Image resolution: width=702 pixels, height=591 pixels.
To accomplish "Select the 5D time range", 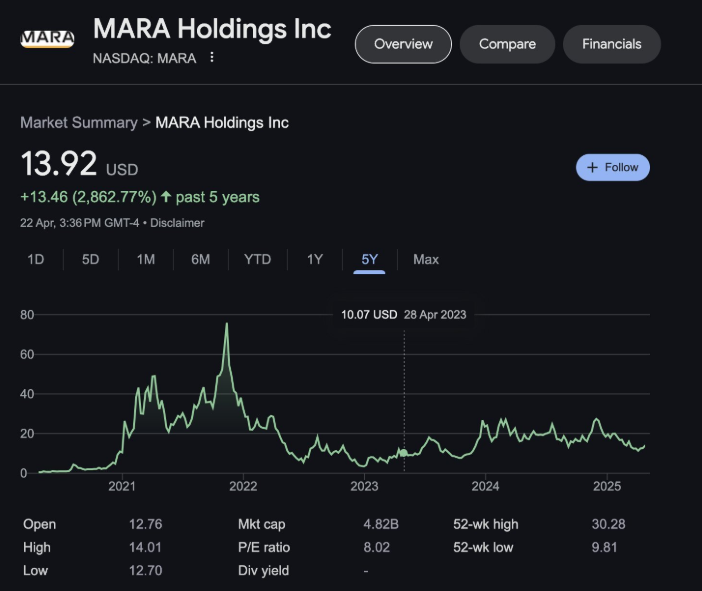I will (91, 259).
